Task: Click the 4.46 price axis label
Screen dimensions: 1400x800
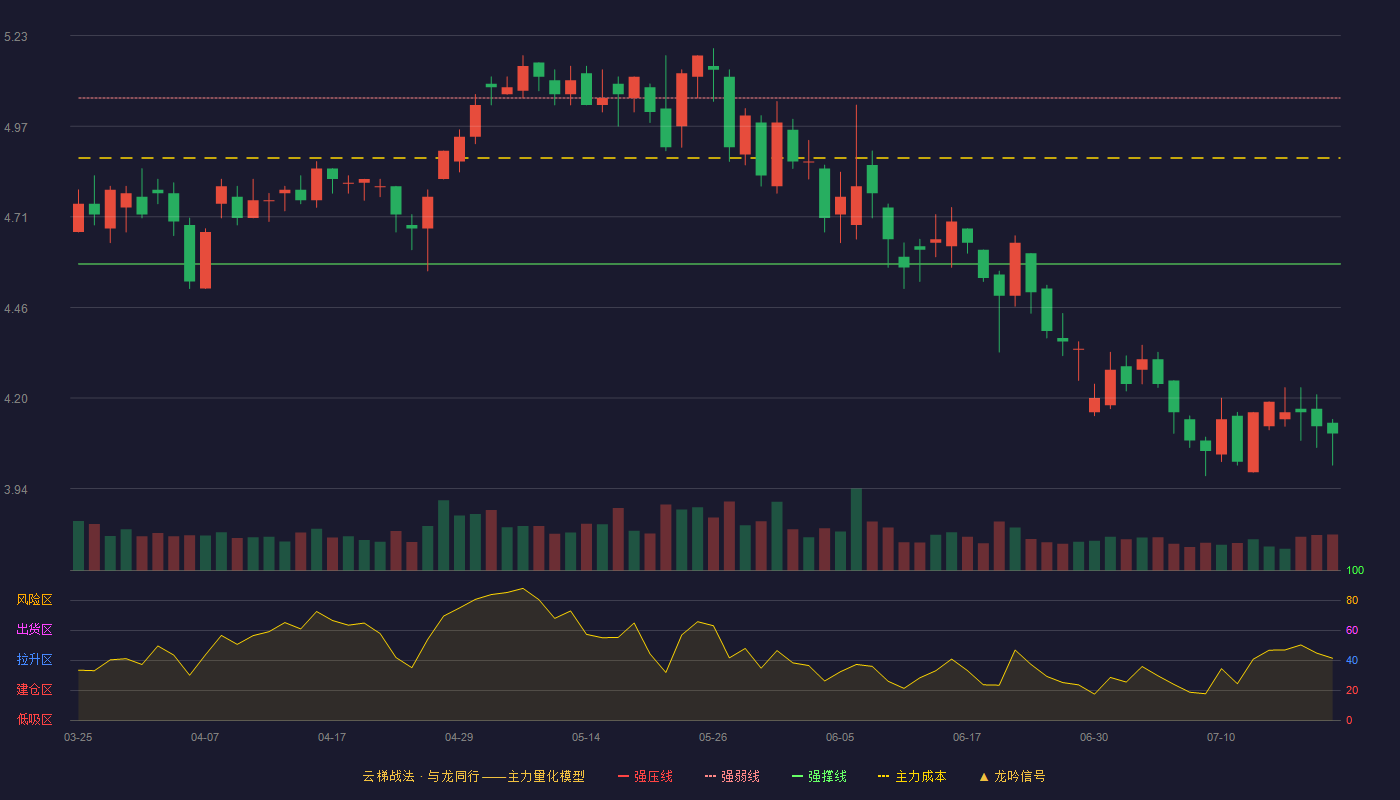Action: pos(16,309)
